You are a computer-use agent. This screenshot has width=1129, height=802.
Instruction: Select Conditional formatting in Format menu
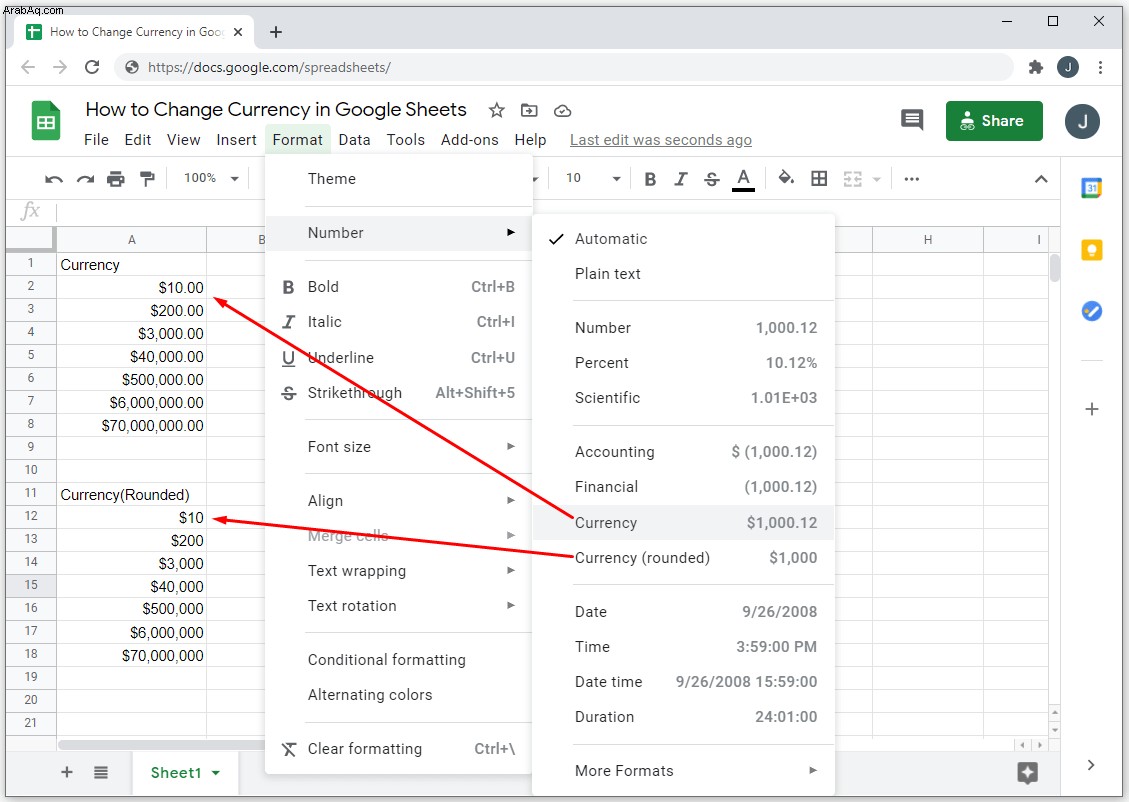(x=400, y=659)
